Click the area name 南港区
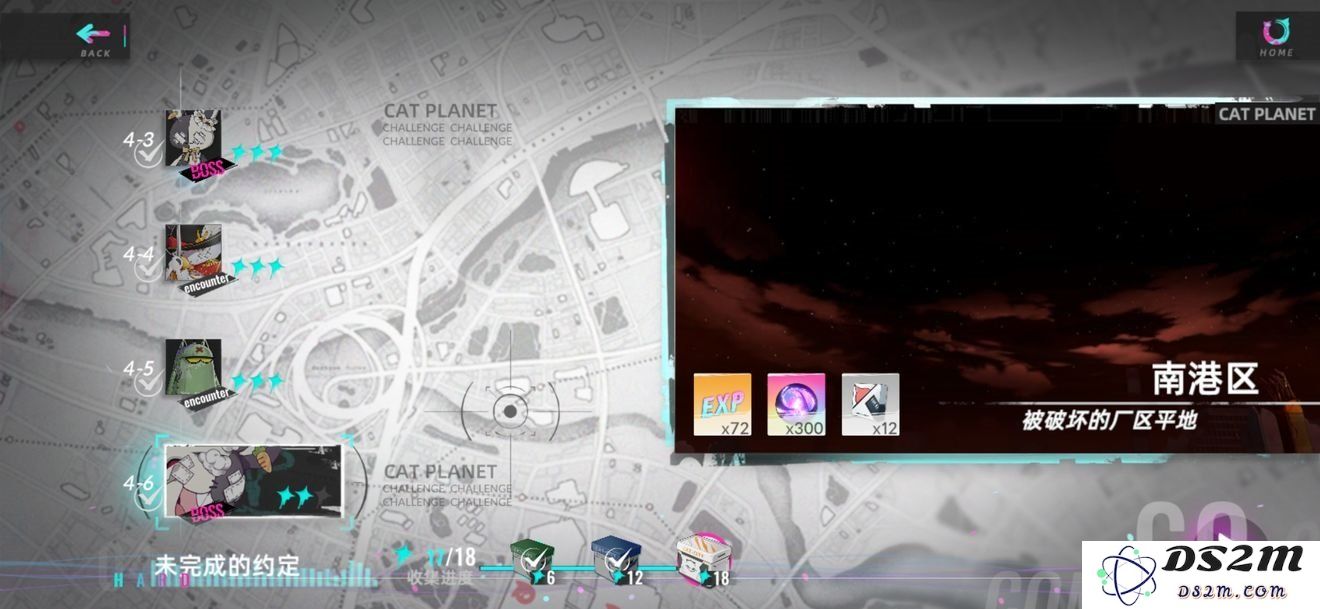This screenshot has width=1320, height=609. click(1204, 380)
